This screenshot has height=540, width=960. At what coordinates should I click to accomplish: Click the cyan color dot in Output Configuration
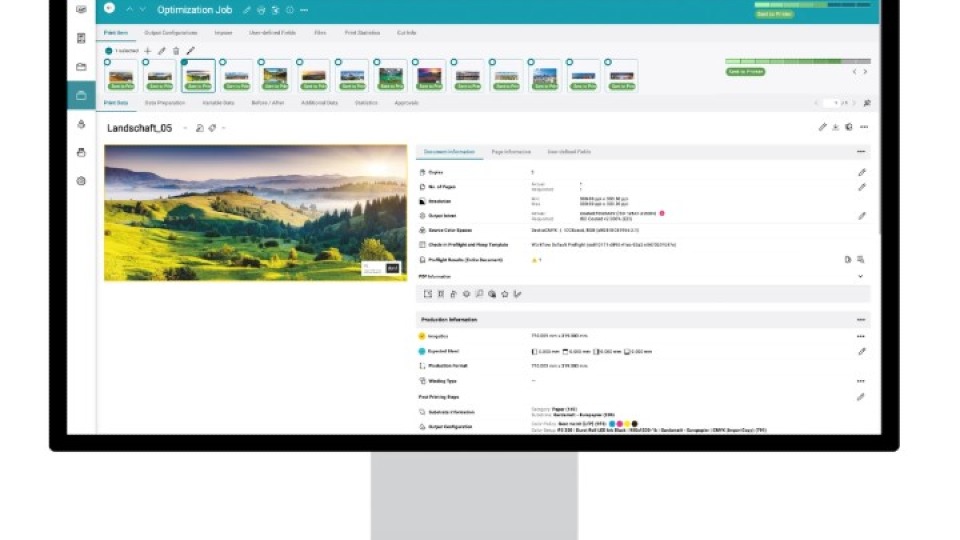610,423
